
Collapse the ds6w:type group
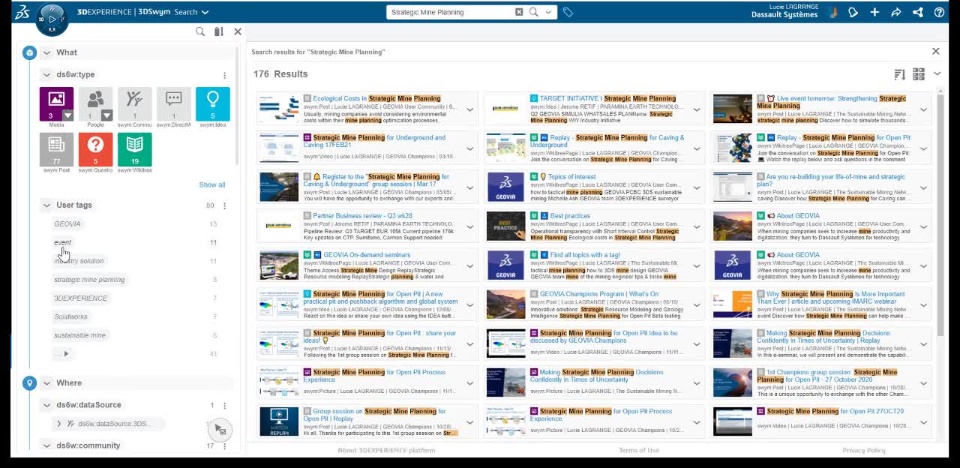(47, 75)
